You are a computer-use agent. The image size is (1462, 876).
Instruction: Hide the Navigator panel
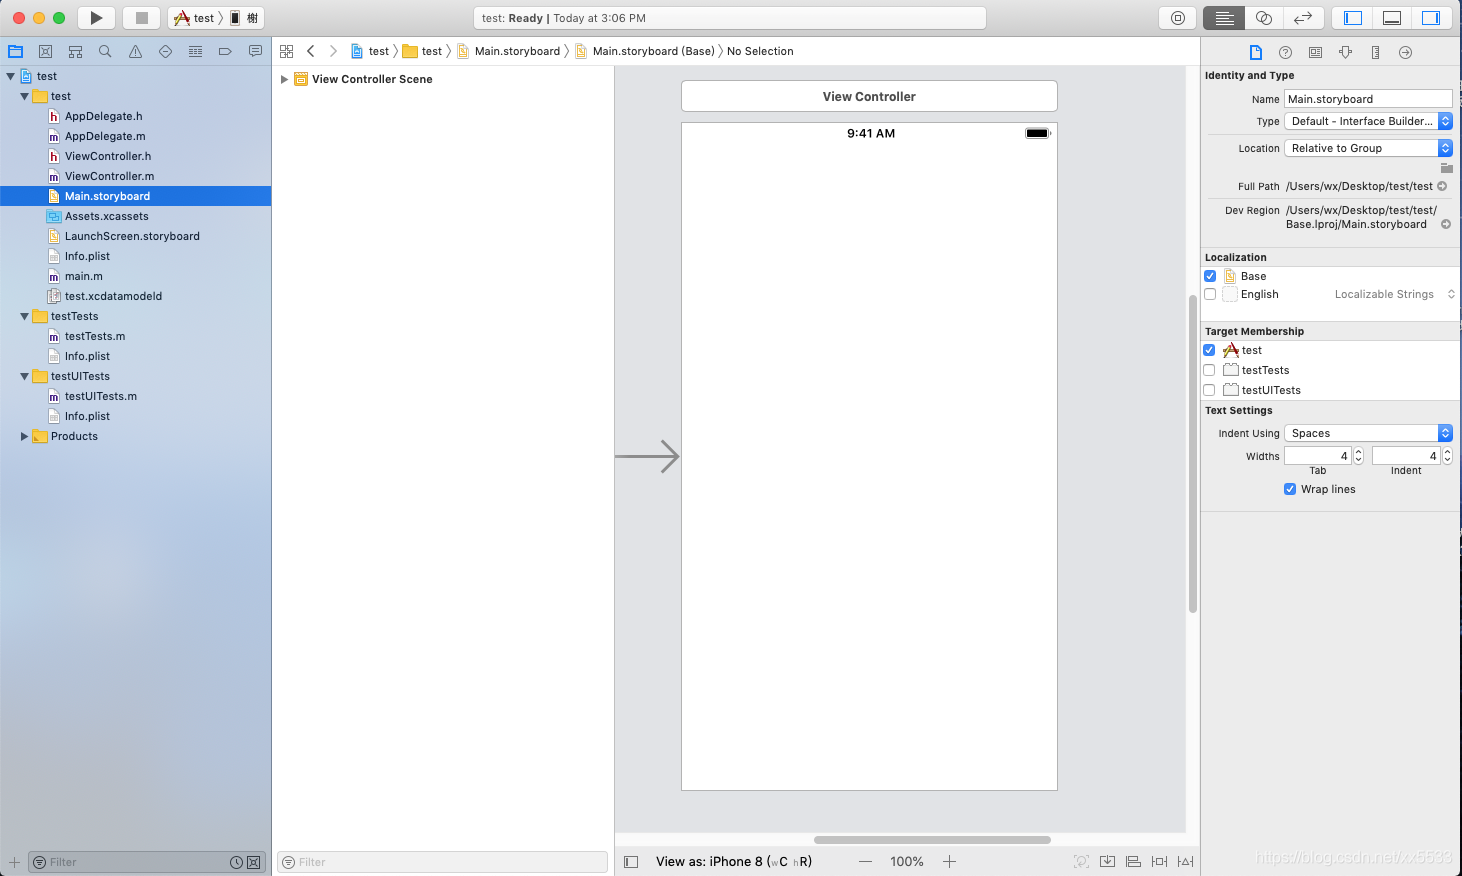point(1353,18)
